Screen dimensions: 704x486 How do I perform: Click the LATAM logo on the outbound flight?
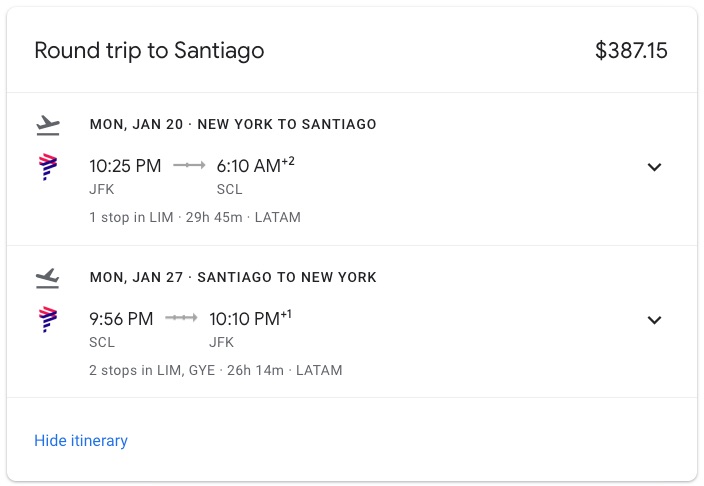click(48, 167)
